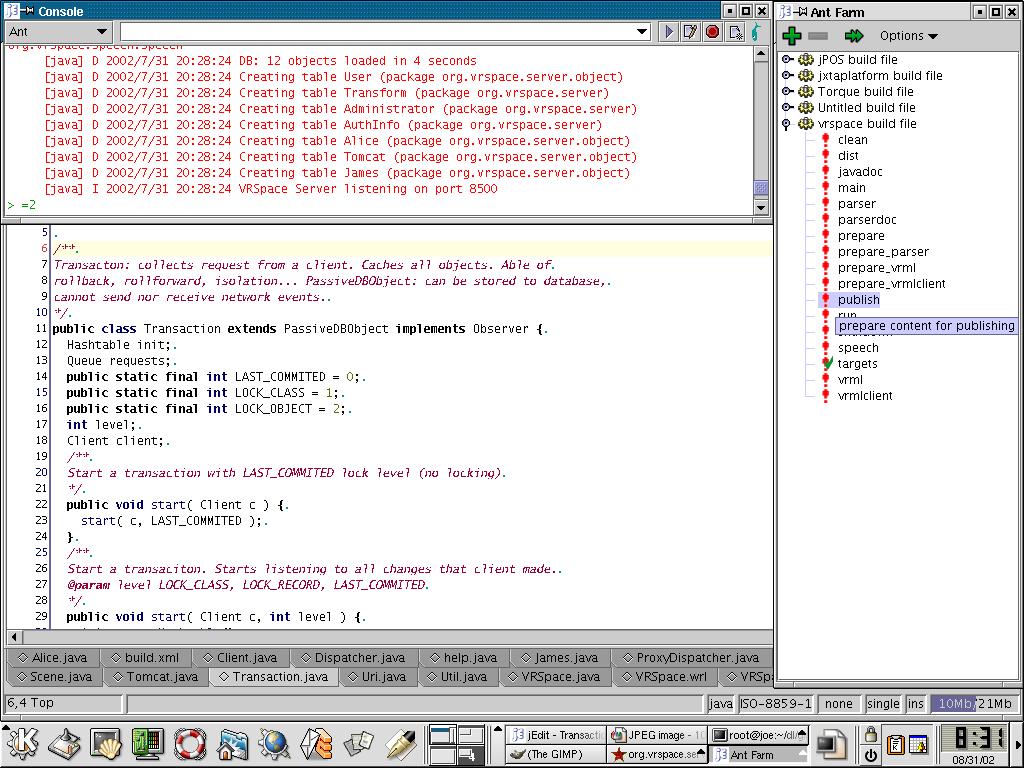Click the 10Mb/21Mb memory usage bar
The width and height of the screenshot is (1024, 768).
(x=975, y=704)
